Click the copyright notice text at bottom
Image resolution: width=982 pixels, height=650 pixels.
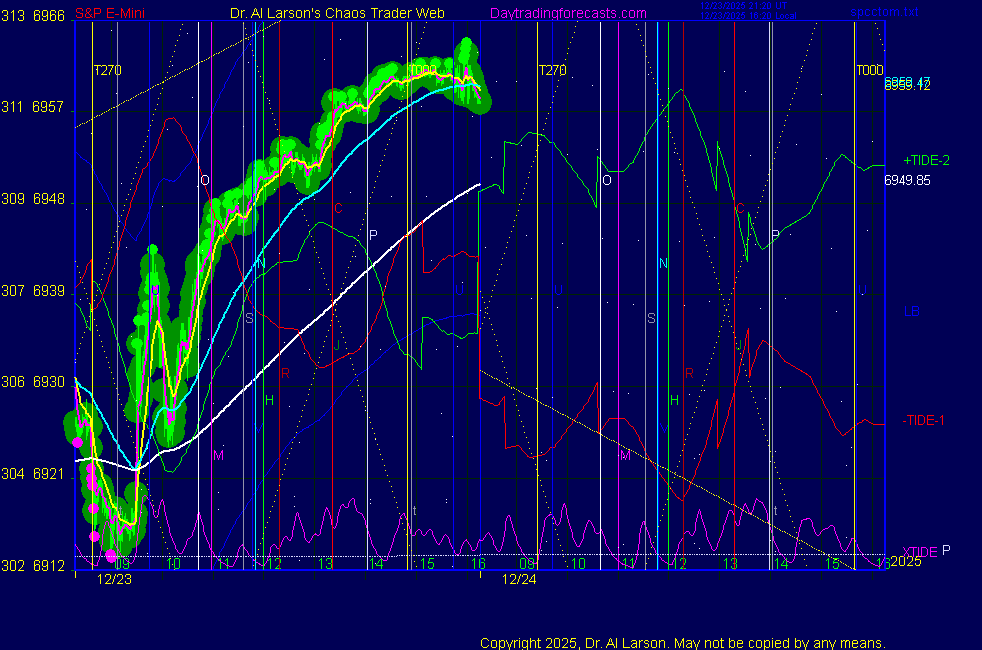pos(683,643)
